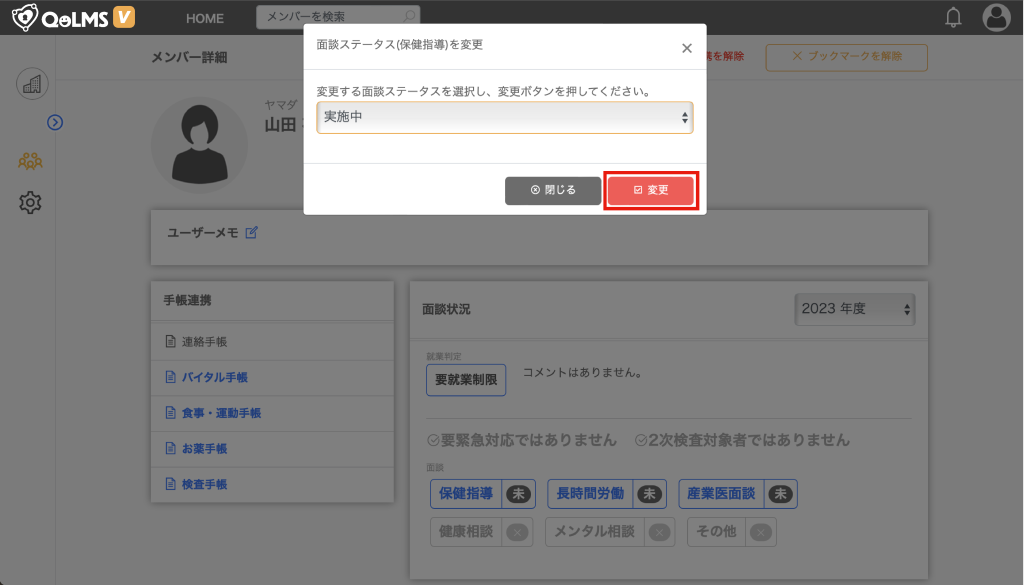Screen dimensions: 1024x585
Task: Expand the sidebar with the arrow chevron
Action: pyautogui.click(x=56, y=122)
